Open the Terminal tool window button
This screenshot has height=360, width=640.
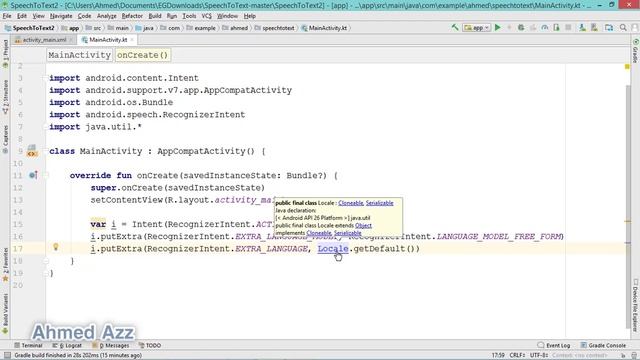29,345
